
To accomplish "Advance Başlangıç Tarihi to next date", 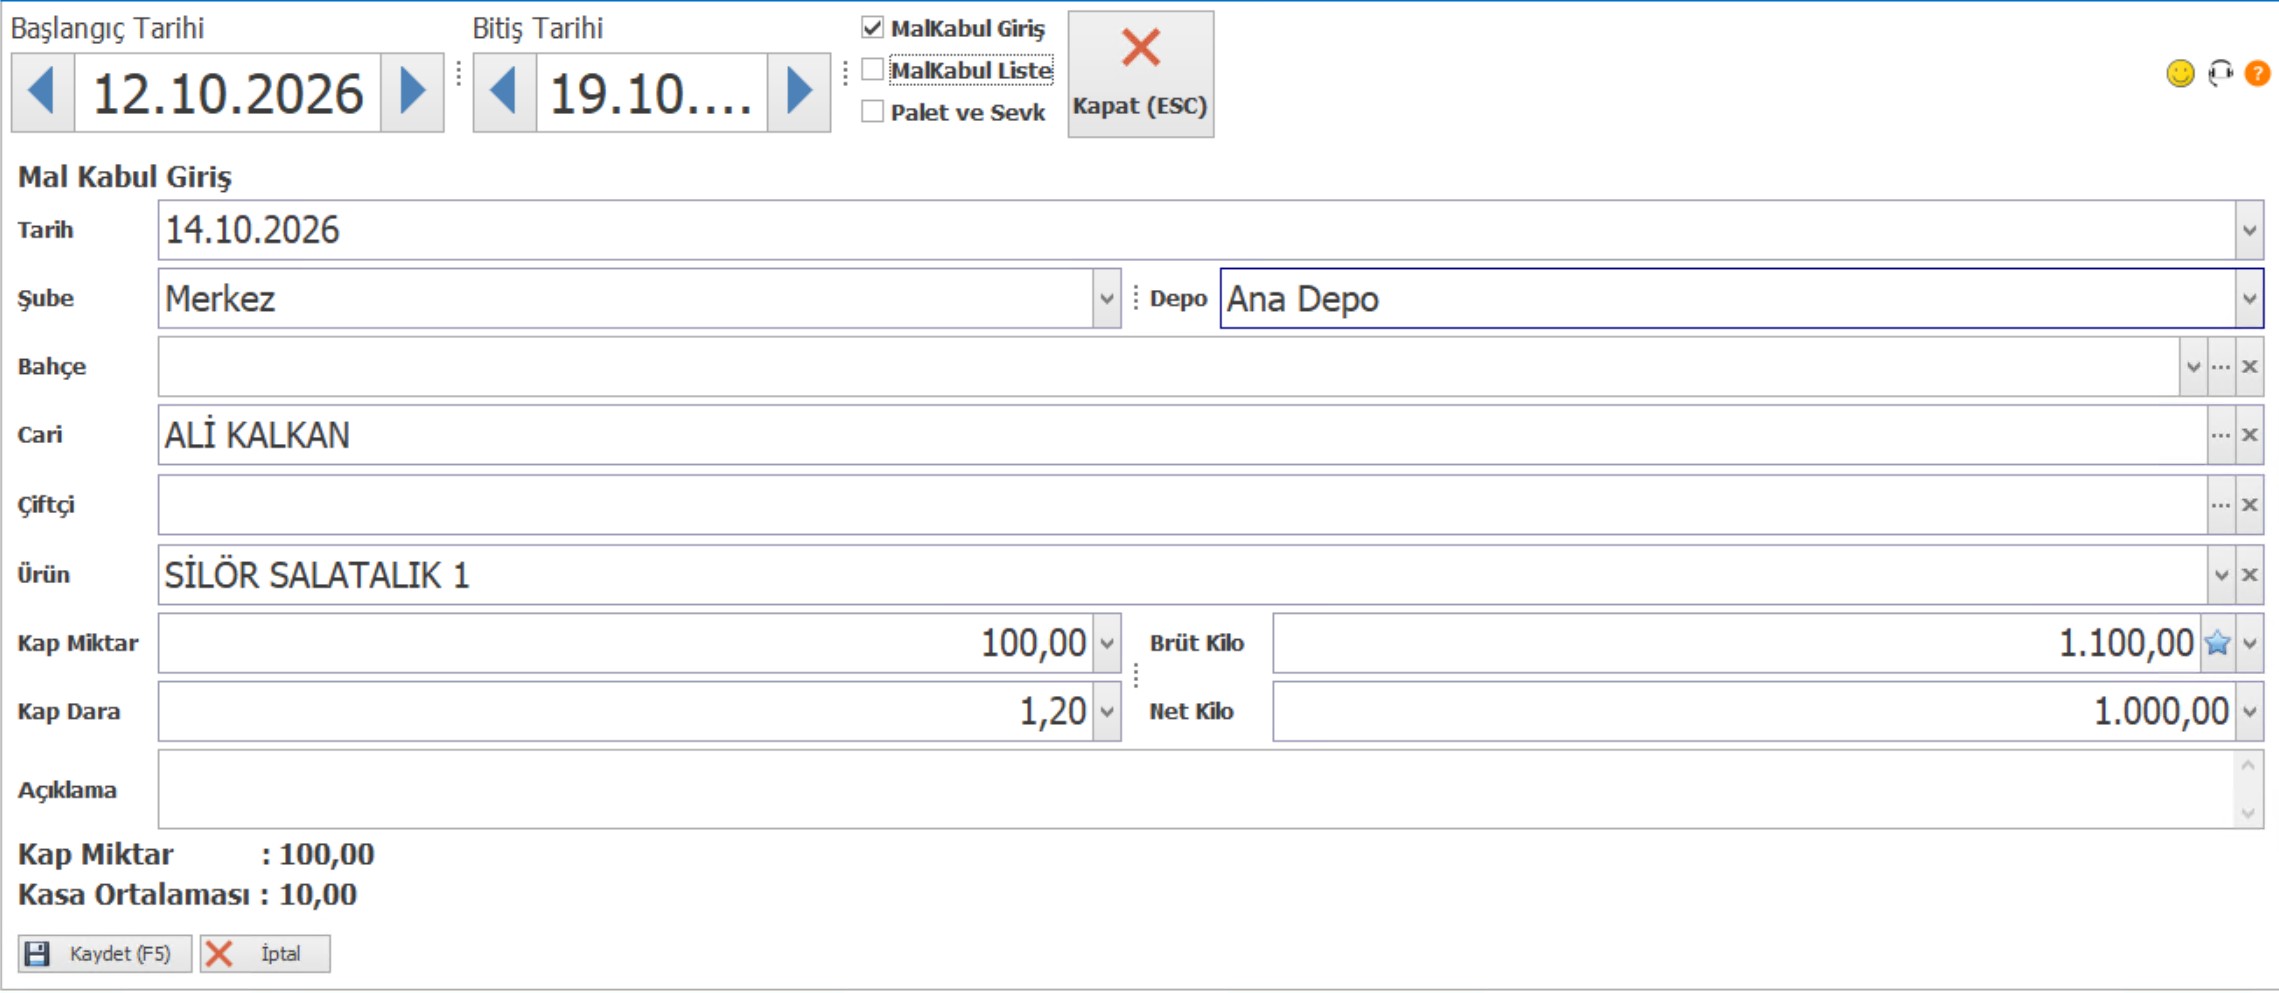I will click(x=412, y=92).
